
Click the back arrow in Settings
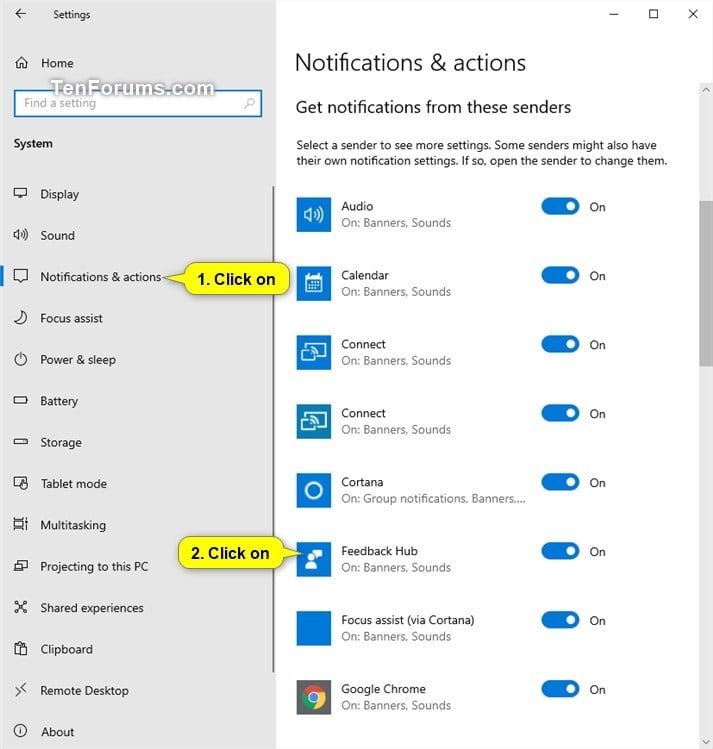(21, 14)
